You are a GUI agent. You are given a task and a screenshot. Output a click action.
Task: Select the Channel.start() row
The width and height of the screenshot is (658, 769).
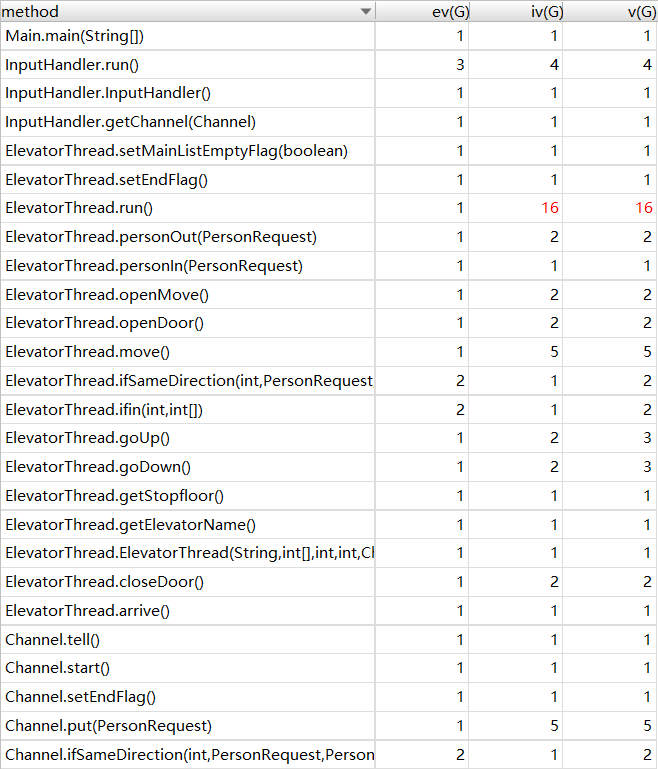tap(329, 668)
